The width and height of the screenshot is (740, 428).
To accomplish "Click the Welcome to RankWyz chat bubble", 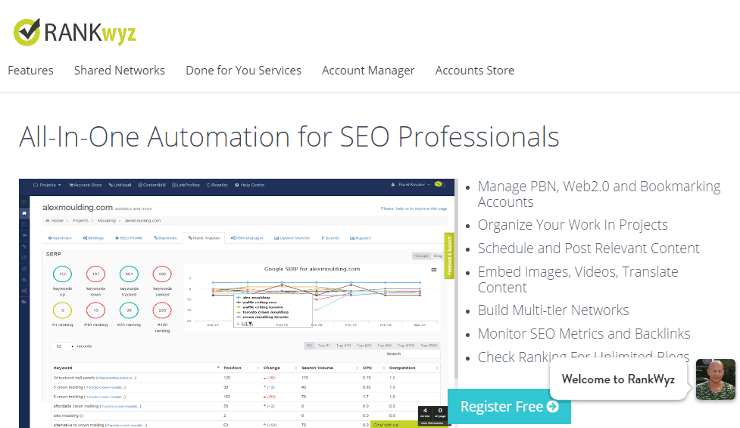I will (618, 379).
